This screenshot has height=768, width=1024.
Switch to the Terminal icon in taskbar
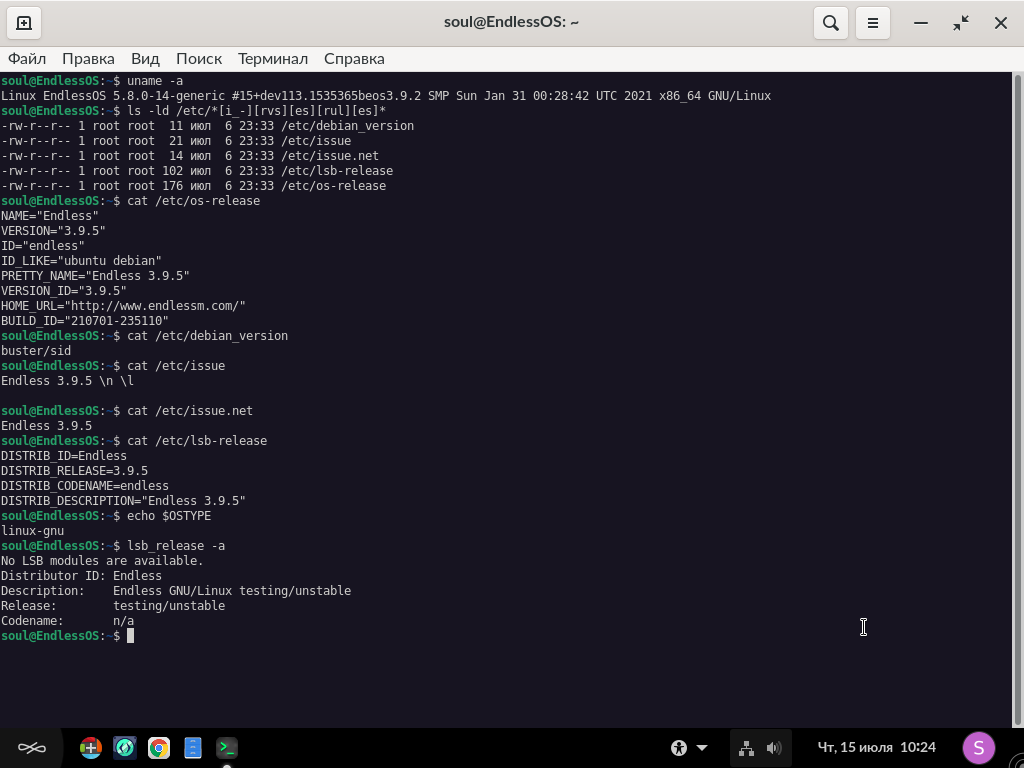pyautogui.click(x=227, y=748)
